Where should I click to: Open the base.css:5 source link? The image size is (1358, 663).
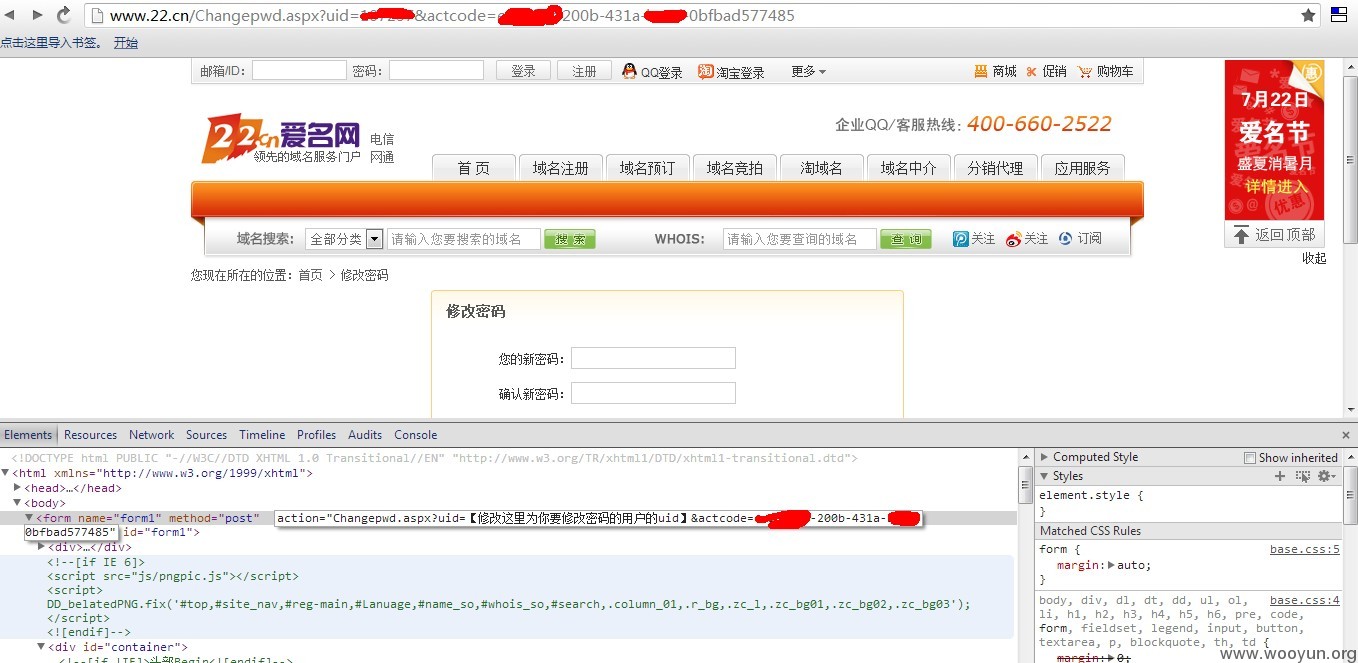click(x=1305, y=549)
